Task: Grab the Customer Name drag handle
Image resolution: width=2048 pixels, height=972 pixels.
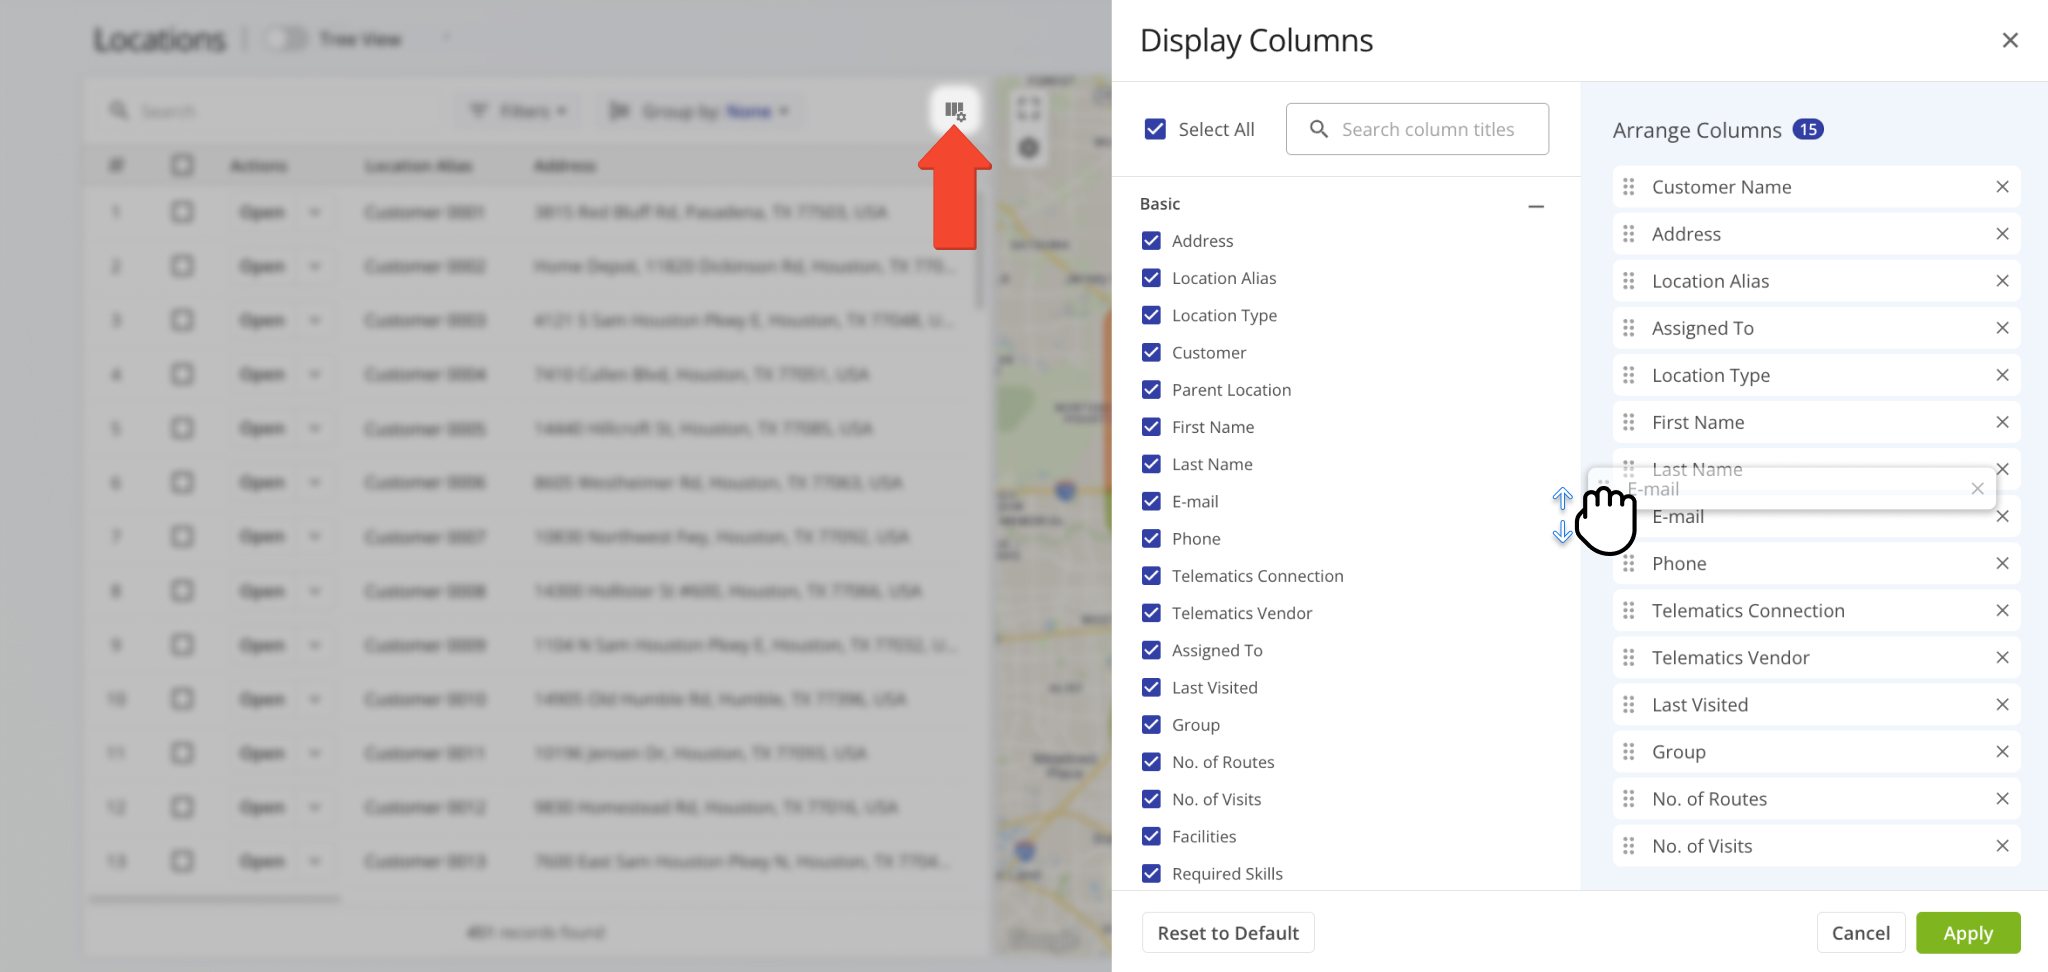Action: [1629, 187]
